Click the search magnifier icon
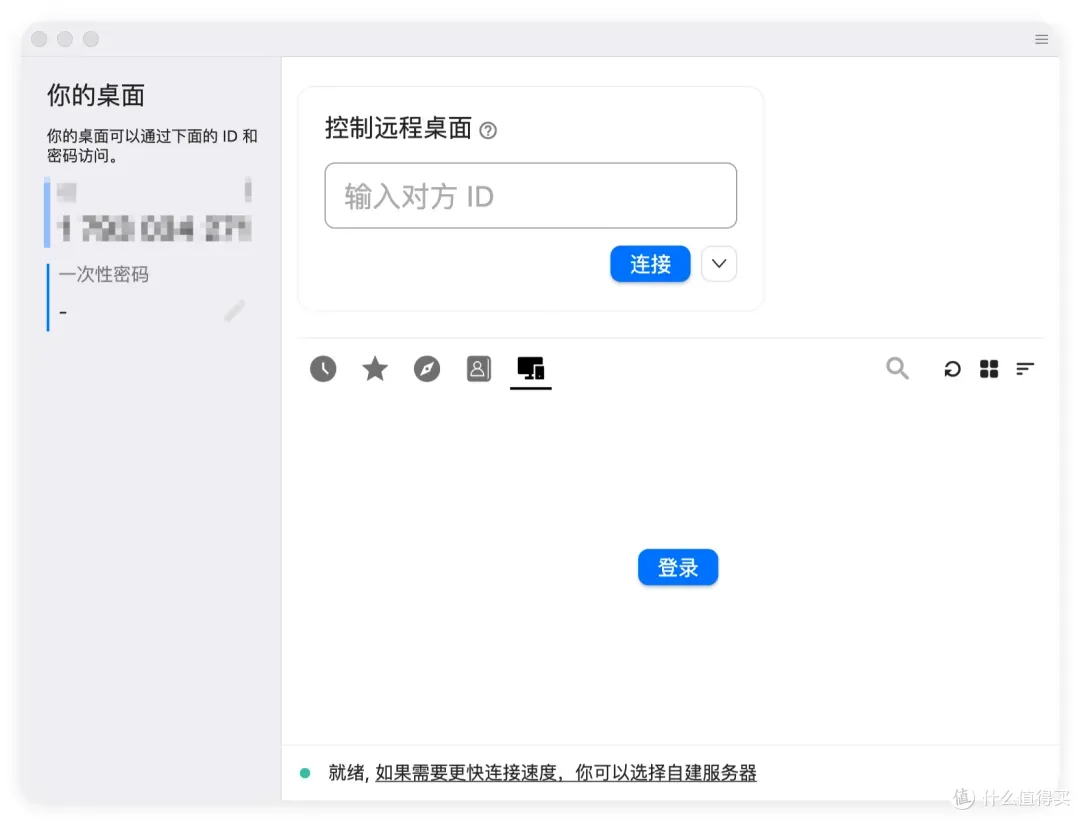1080x820 pixels. [x=897, y=368]
